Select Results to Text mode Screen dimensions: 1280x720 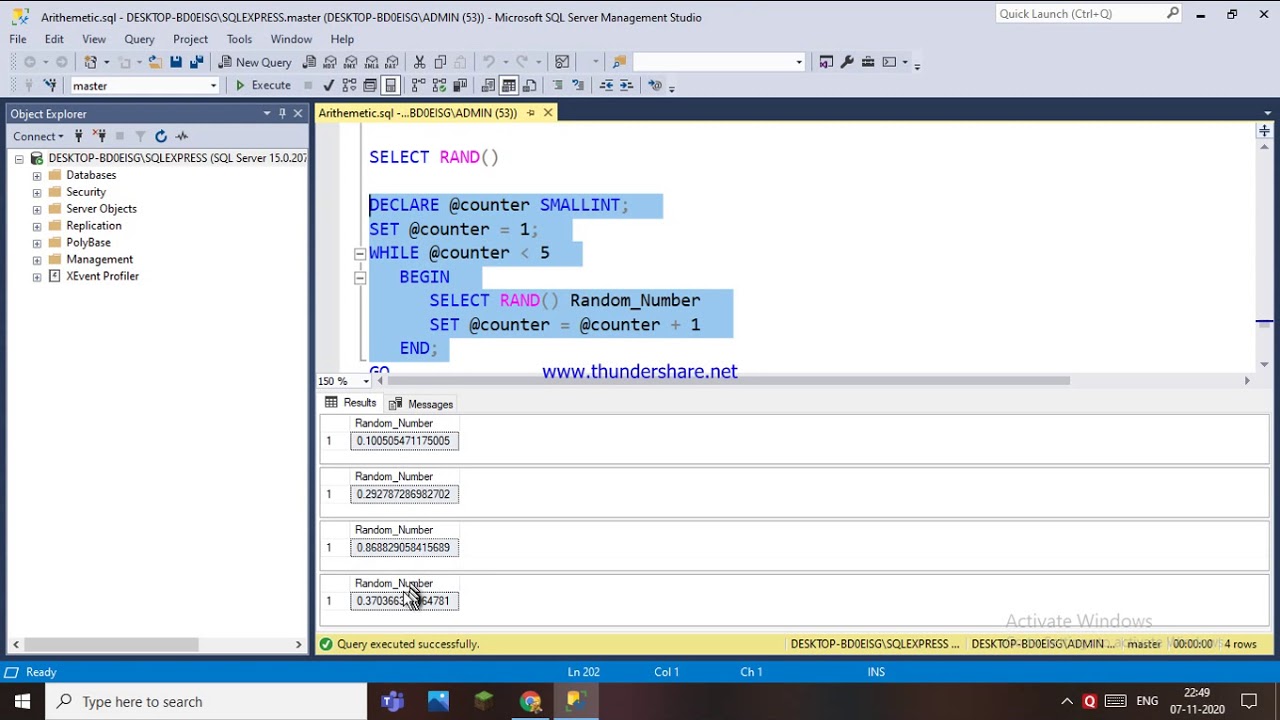[488, 85]
